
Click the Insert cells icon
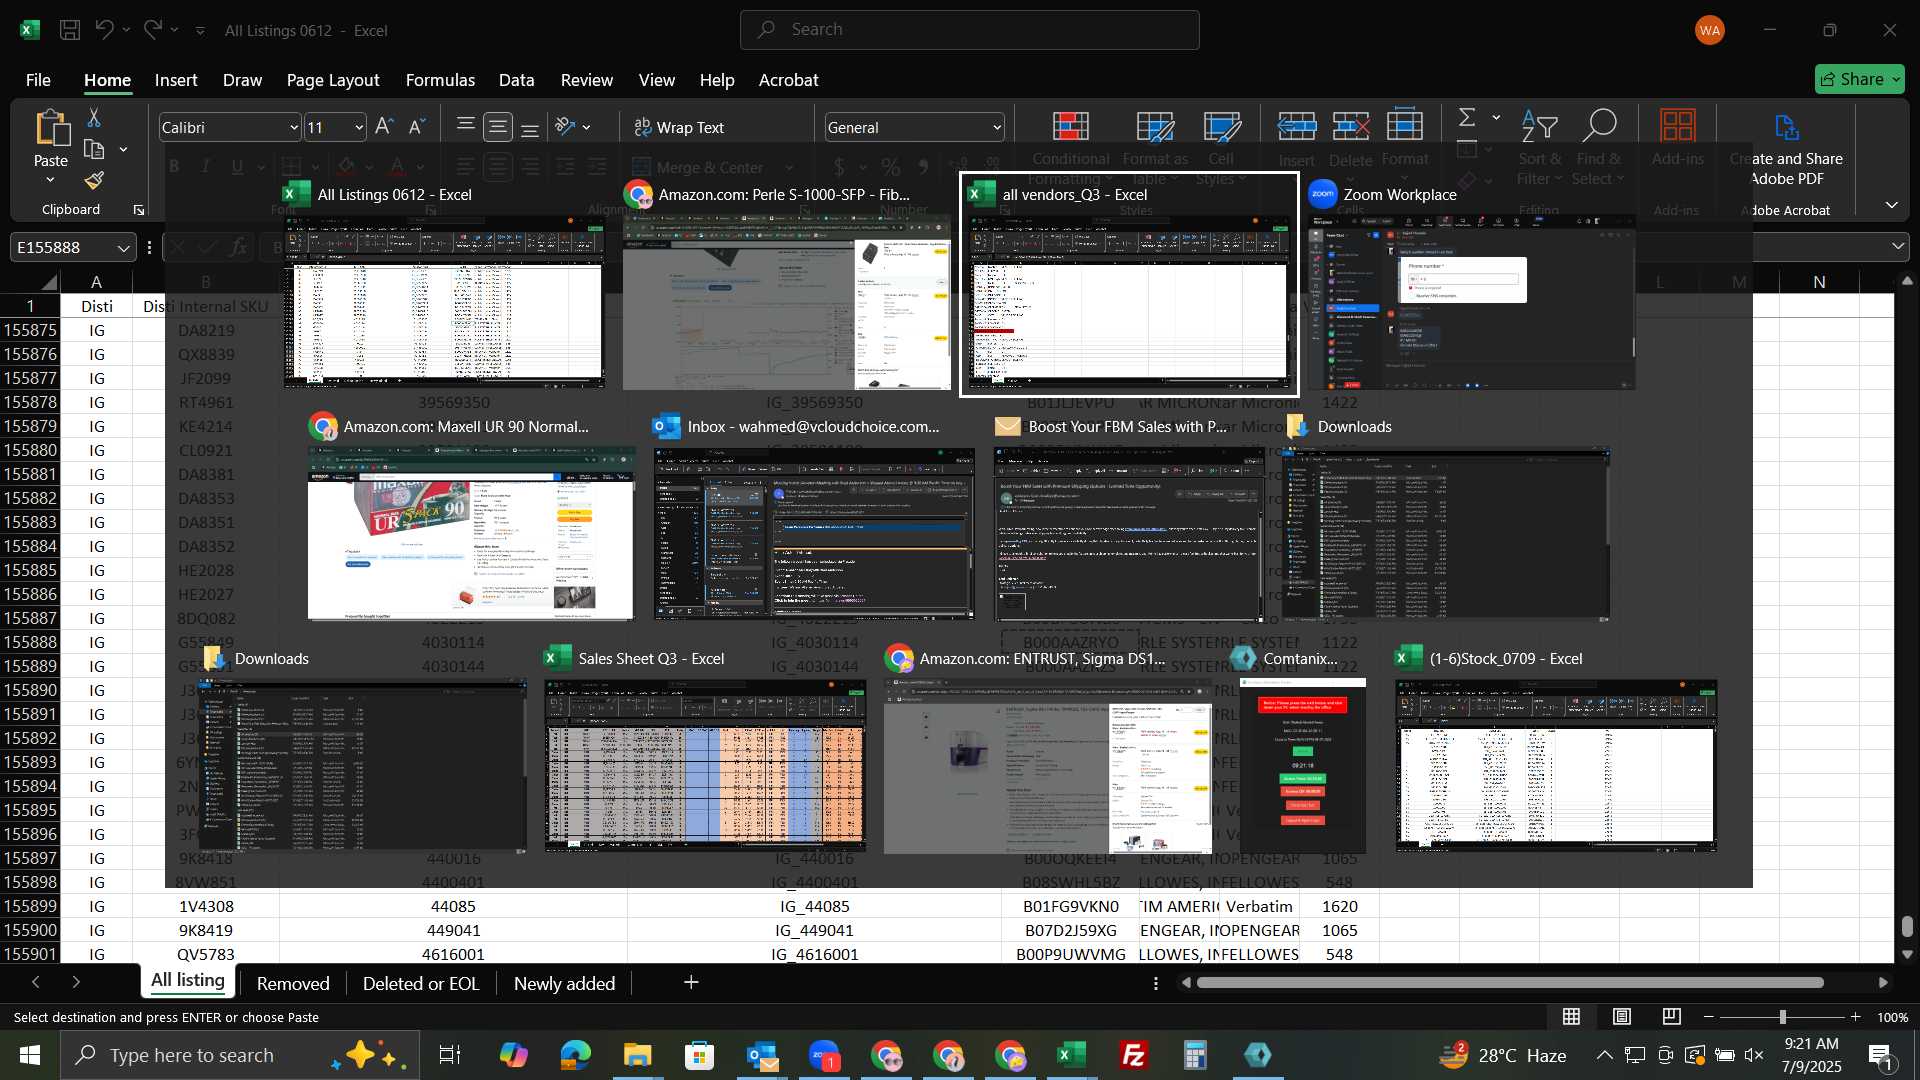[1297, 126]
